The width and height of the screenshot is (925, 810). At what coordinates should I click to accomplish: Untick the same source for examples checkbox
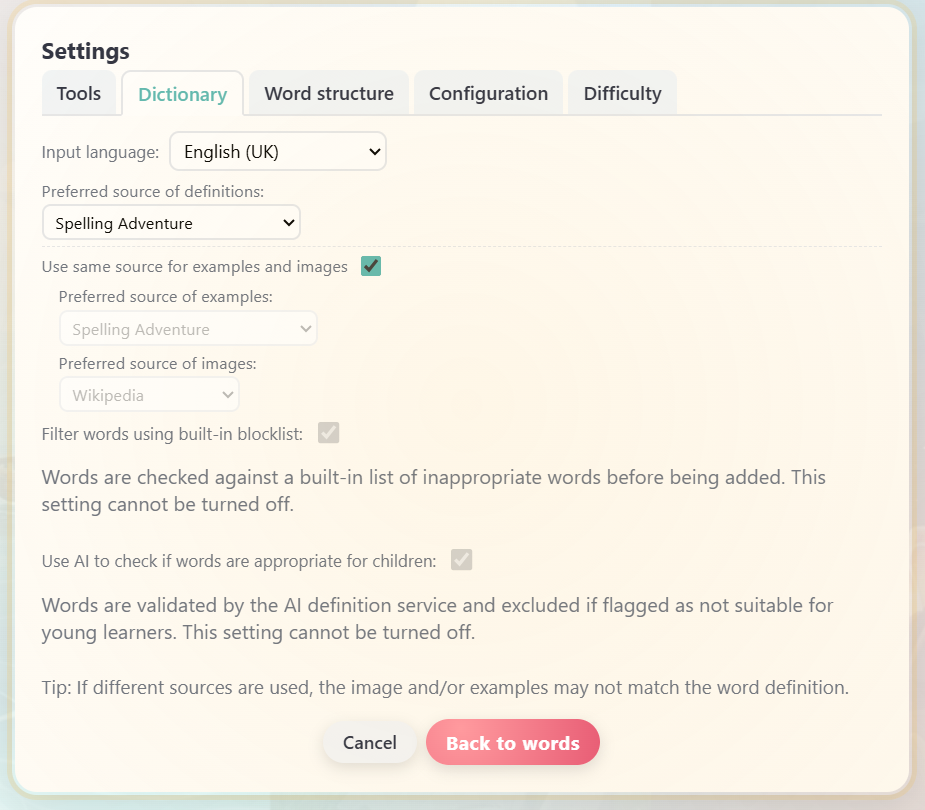tap(371, 266)
